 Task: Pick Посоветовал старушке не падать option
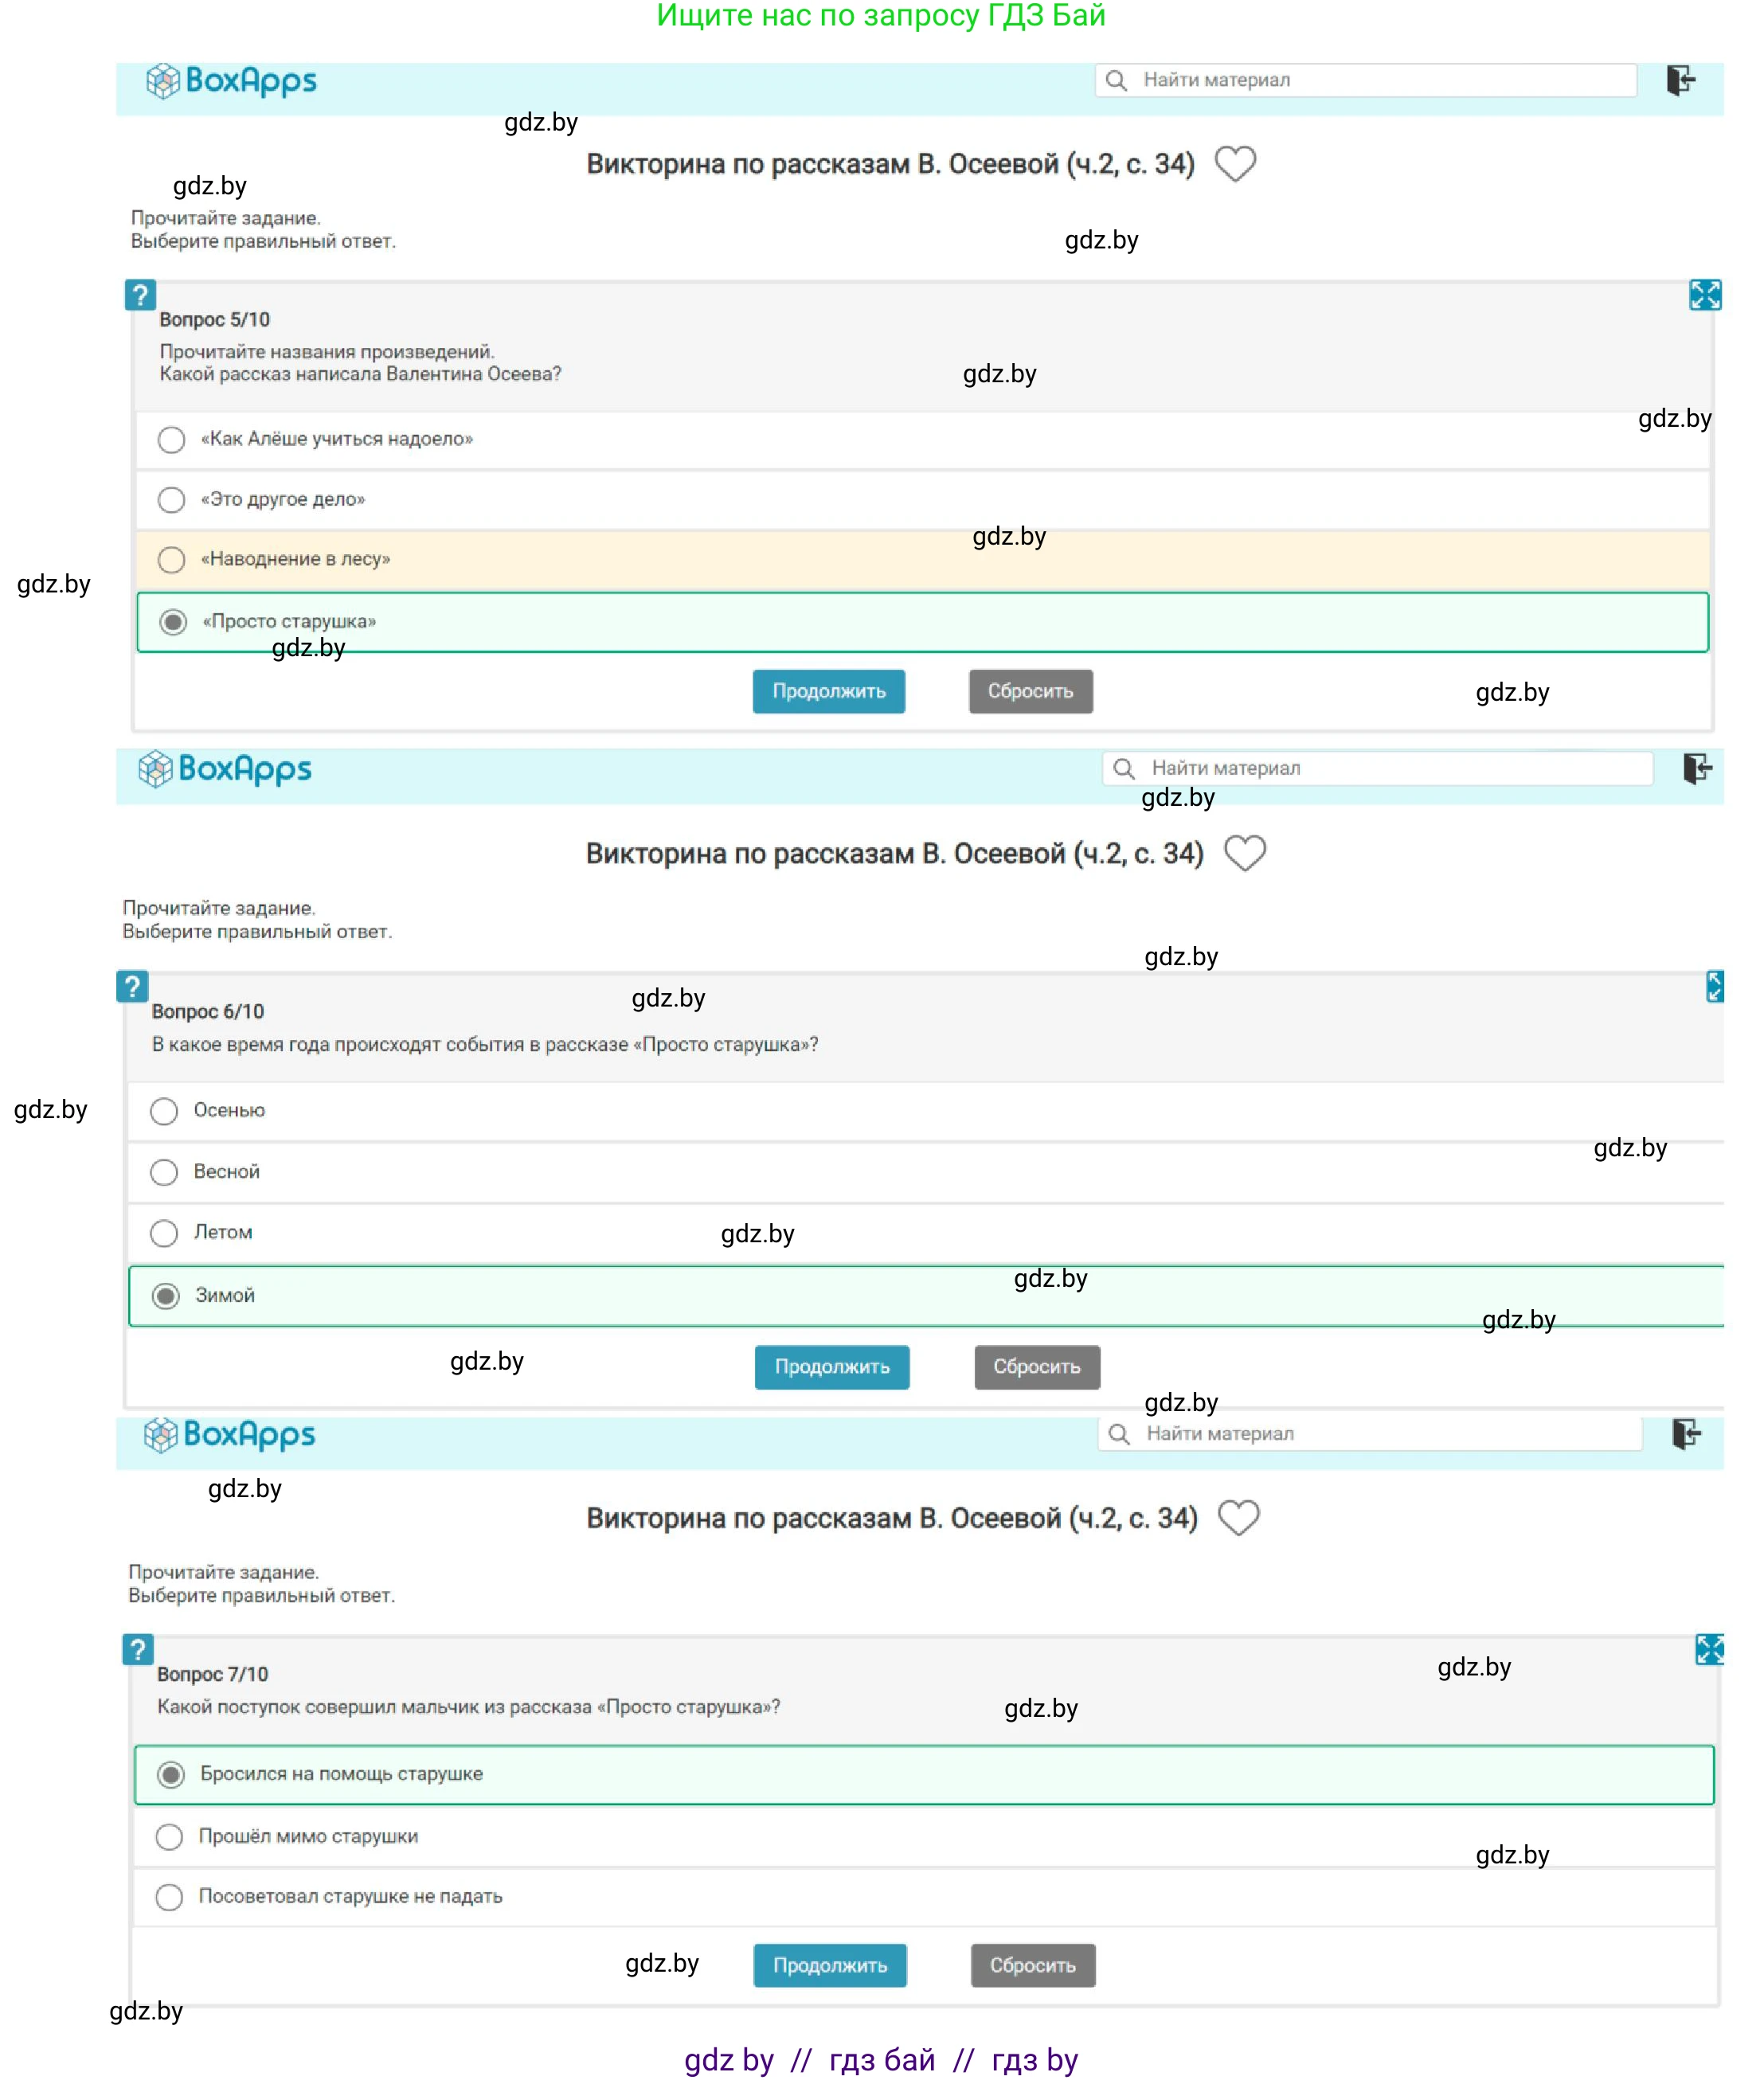170,1897
